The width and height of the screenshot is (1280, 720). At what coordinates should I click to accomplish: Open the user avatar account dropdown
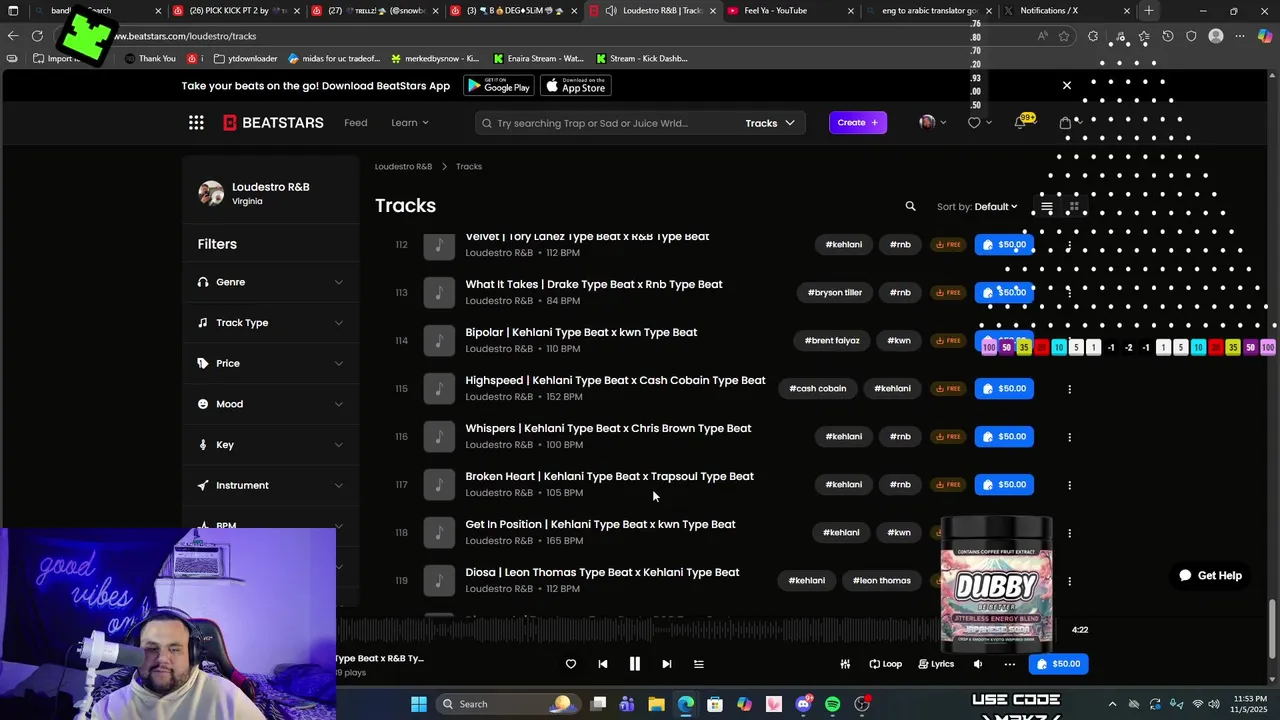(x=932, y=123)
